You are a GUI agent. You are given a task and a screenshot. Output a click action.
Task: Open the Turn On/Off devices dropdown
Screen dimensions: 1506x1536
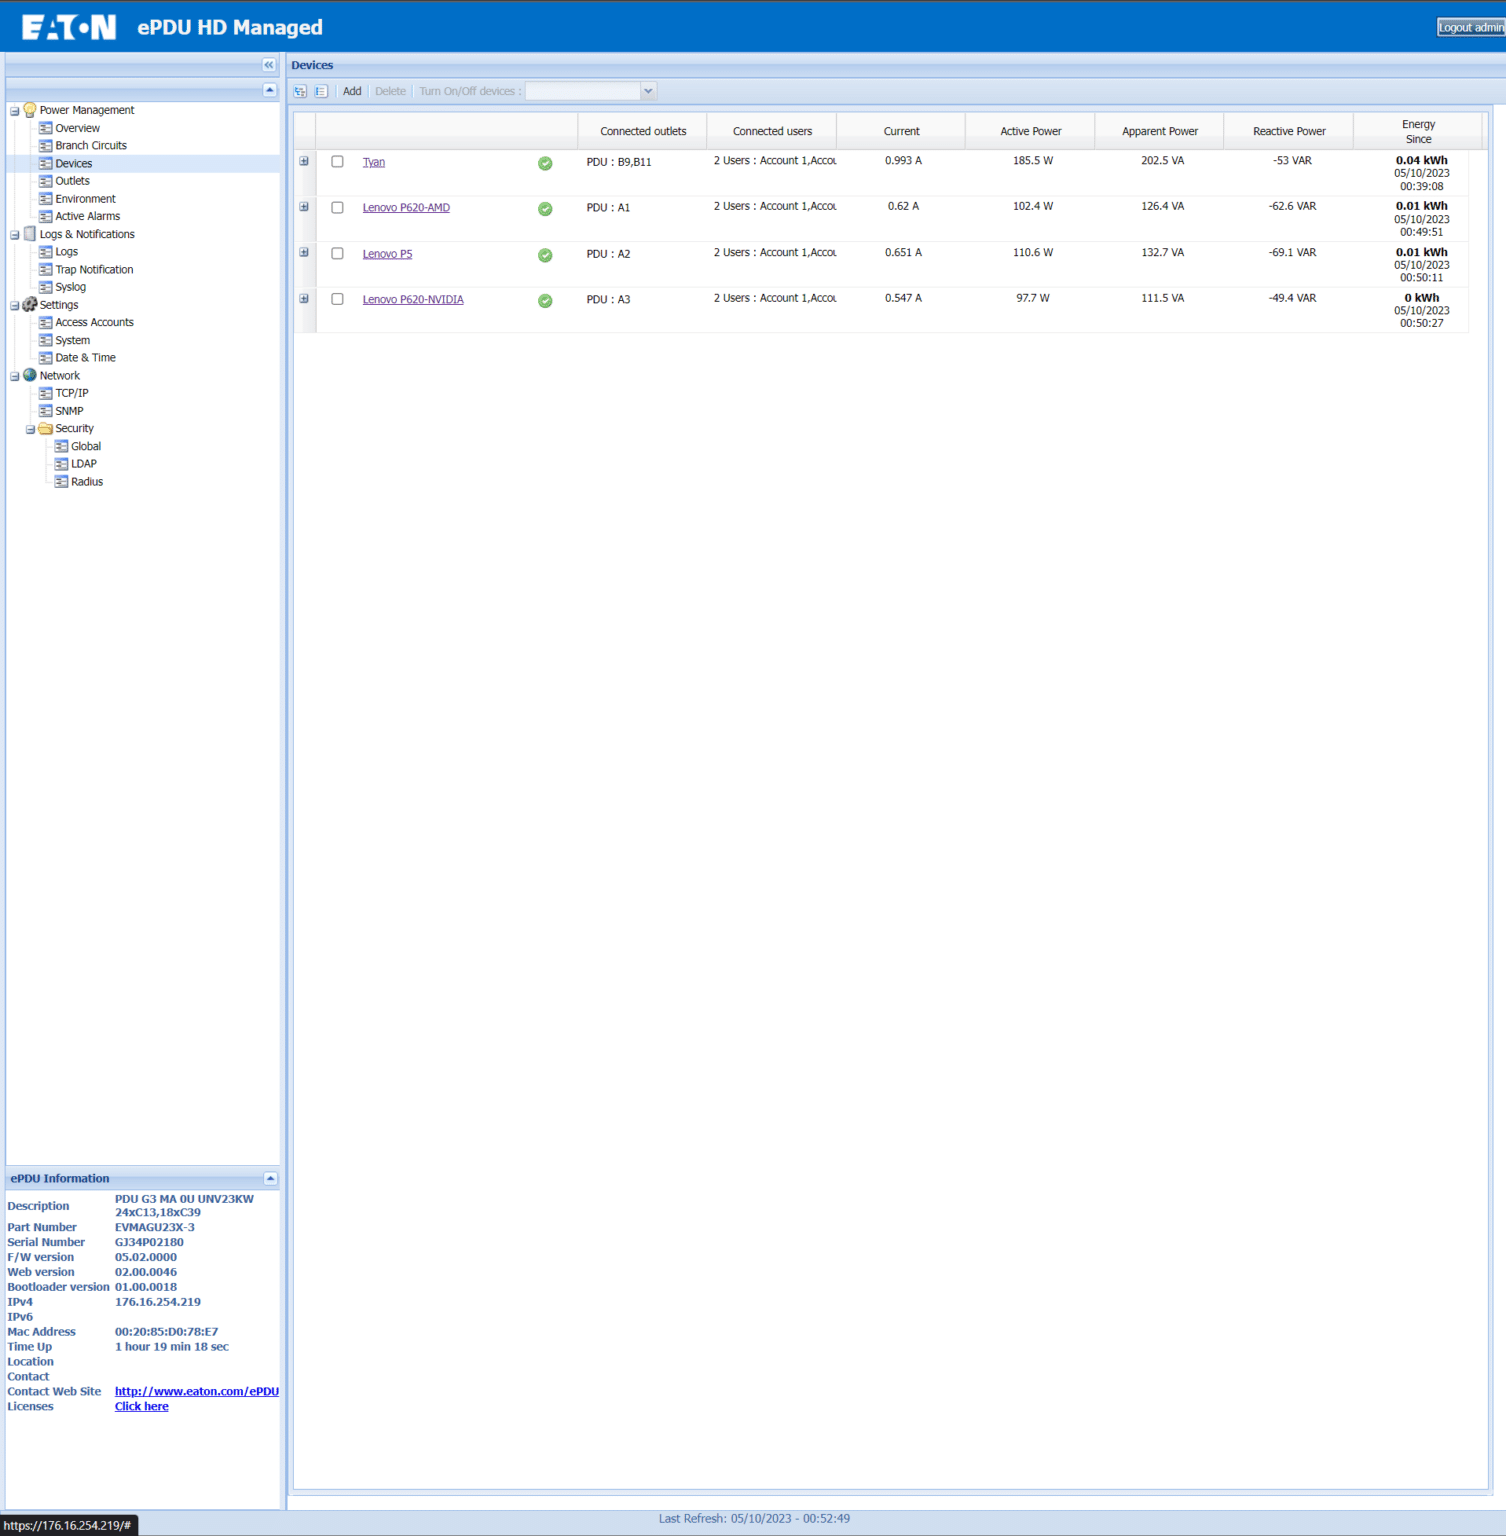(x=648, y=91)
